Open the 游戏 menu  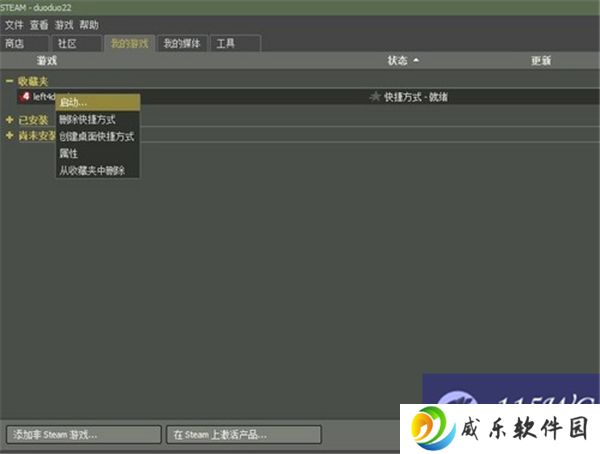64,25
